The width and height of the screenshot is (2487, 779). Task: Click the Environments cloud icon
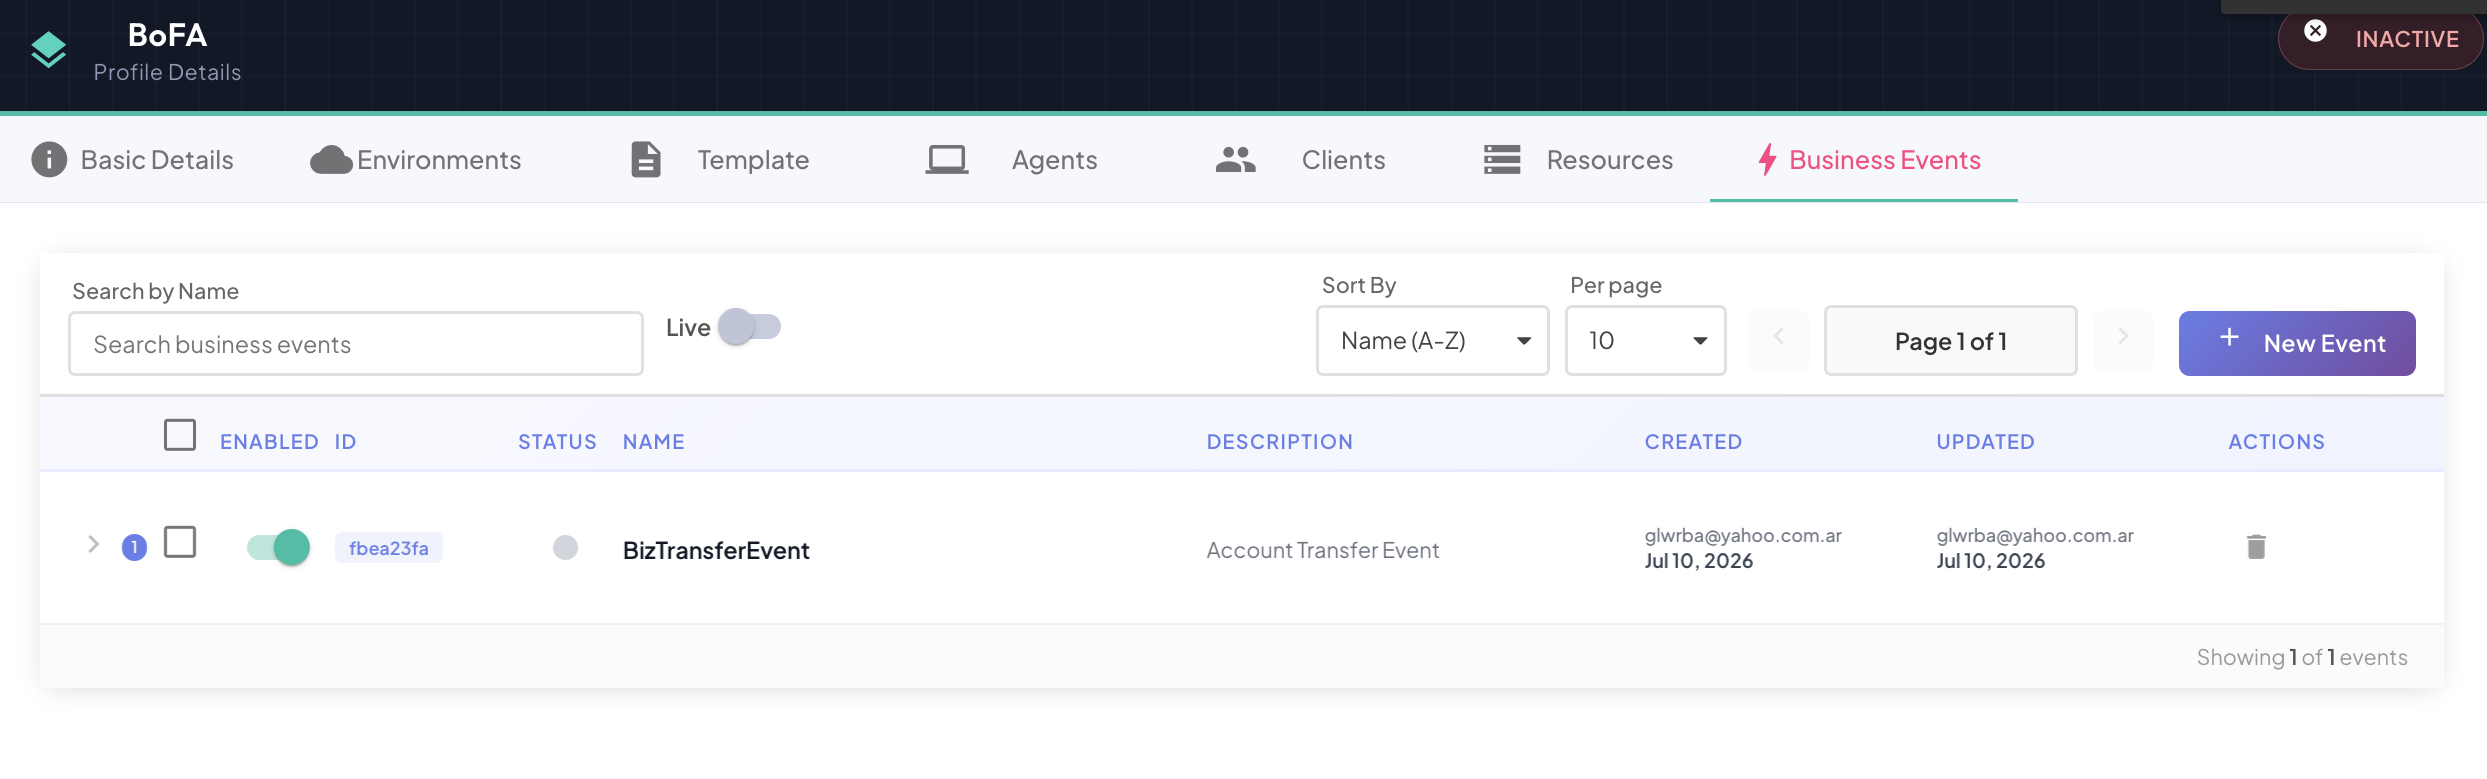point(331,160)
